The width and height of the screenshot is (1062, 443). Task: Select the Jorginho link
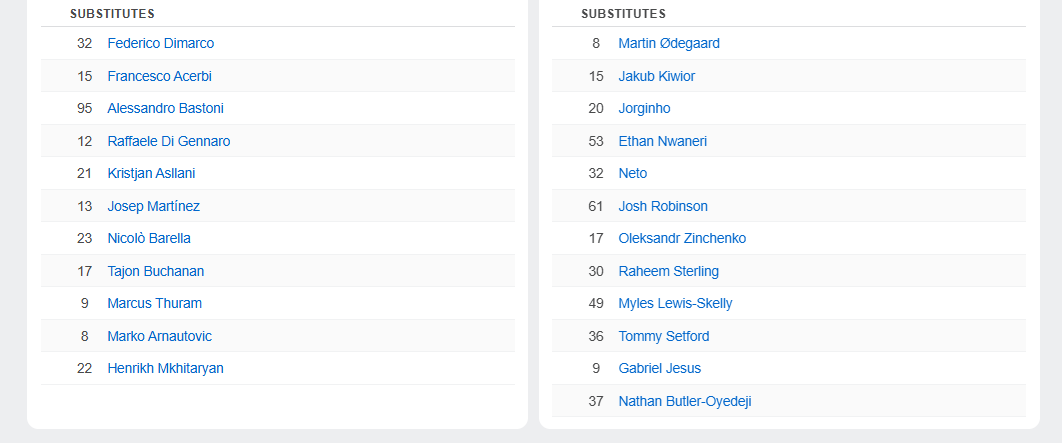pos(644,108)
